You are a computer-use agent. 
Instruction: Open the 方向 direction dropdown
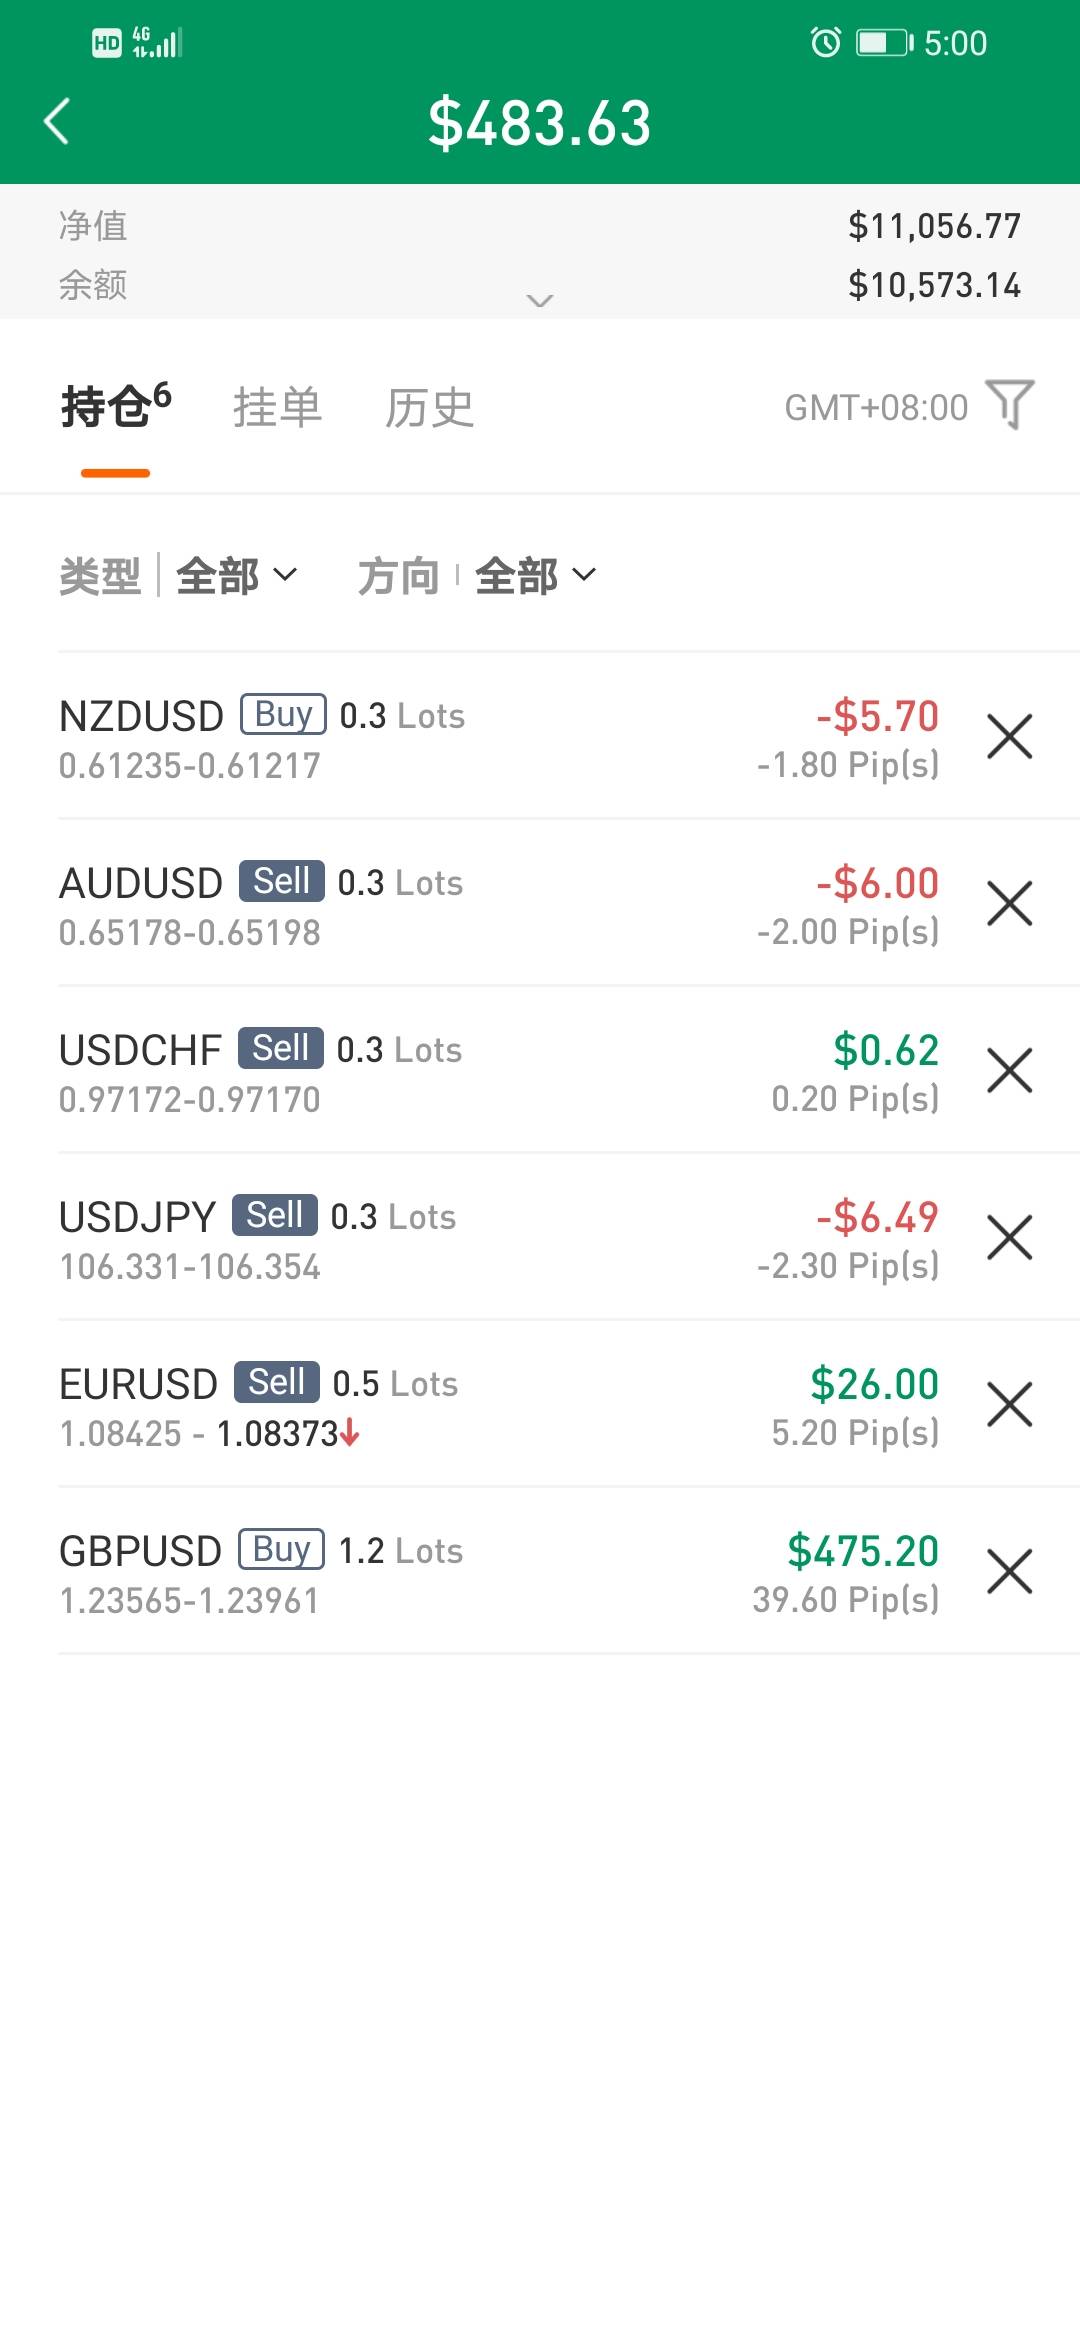(x=534, y=576)
